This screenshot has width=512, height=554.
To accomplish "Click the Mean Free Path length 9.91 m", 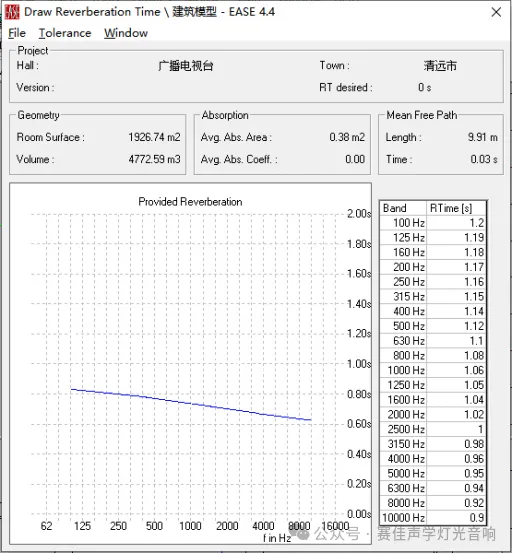I will click(x=483, y=137).
